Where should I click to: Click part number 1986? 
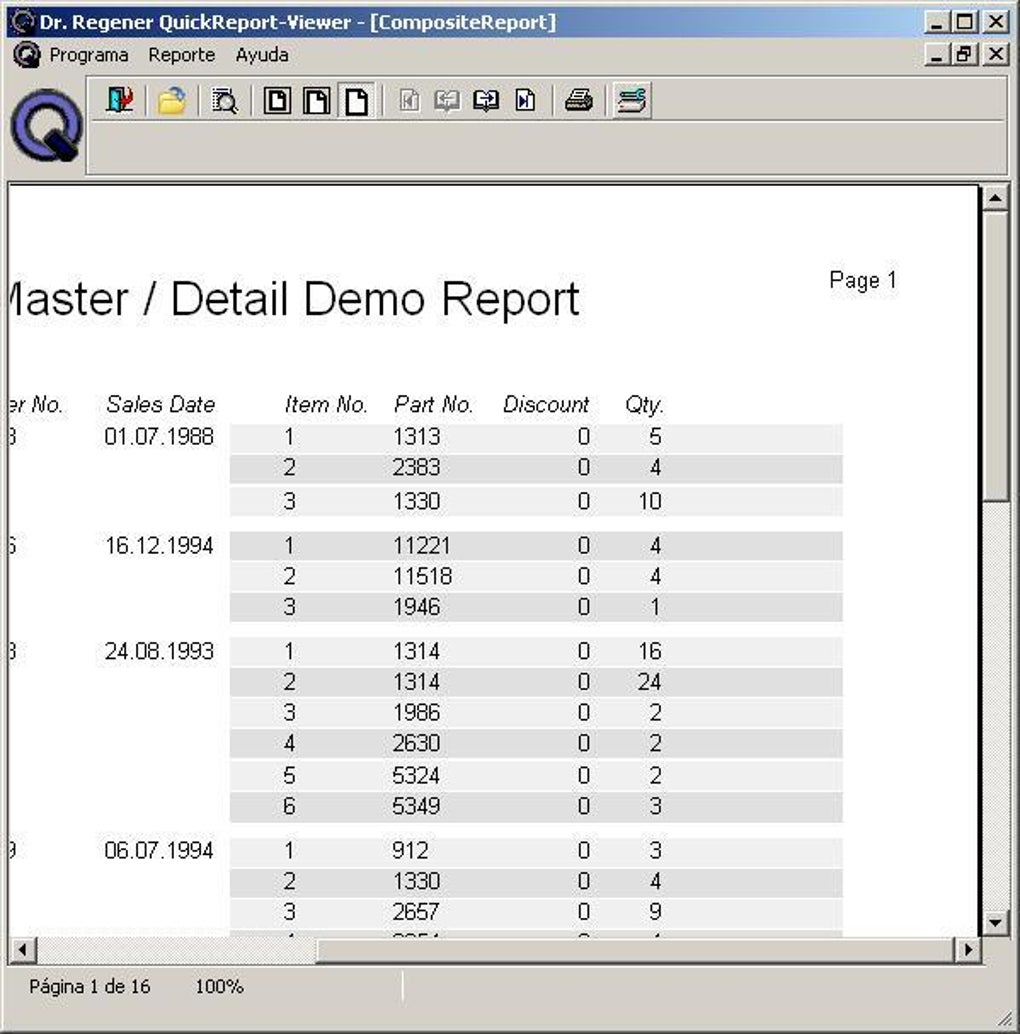(x=416, y=712)
